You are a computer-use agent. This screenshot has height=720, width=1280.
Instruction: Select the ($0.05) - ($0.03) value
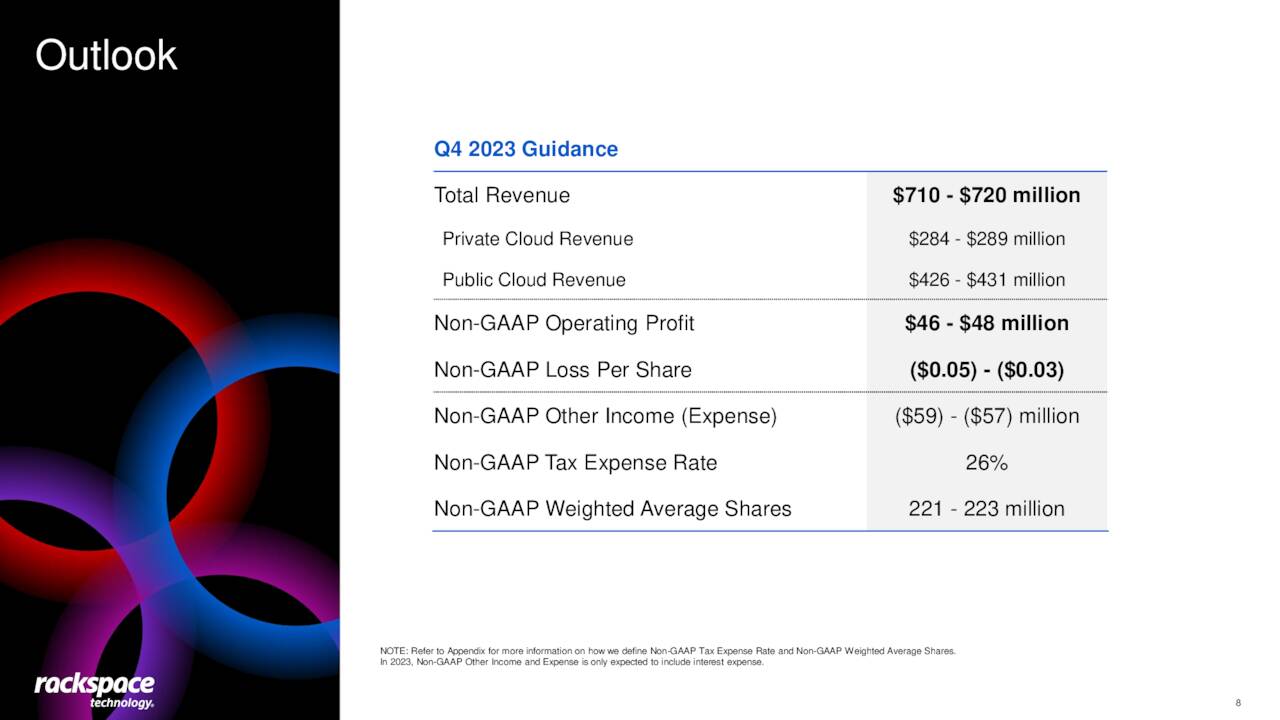click(986, 370)
